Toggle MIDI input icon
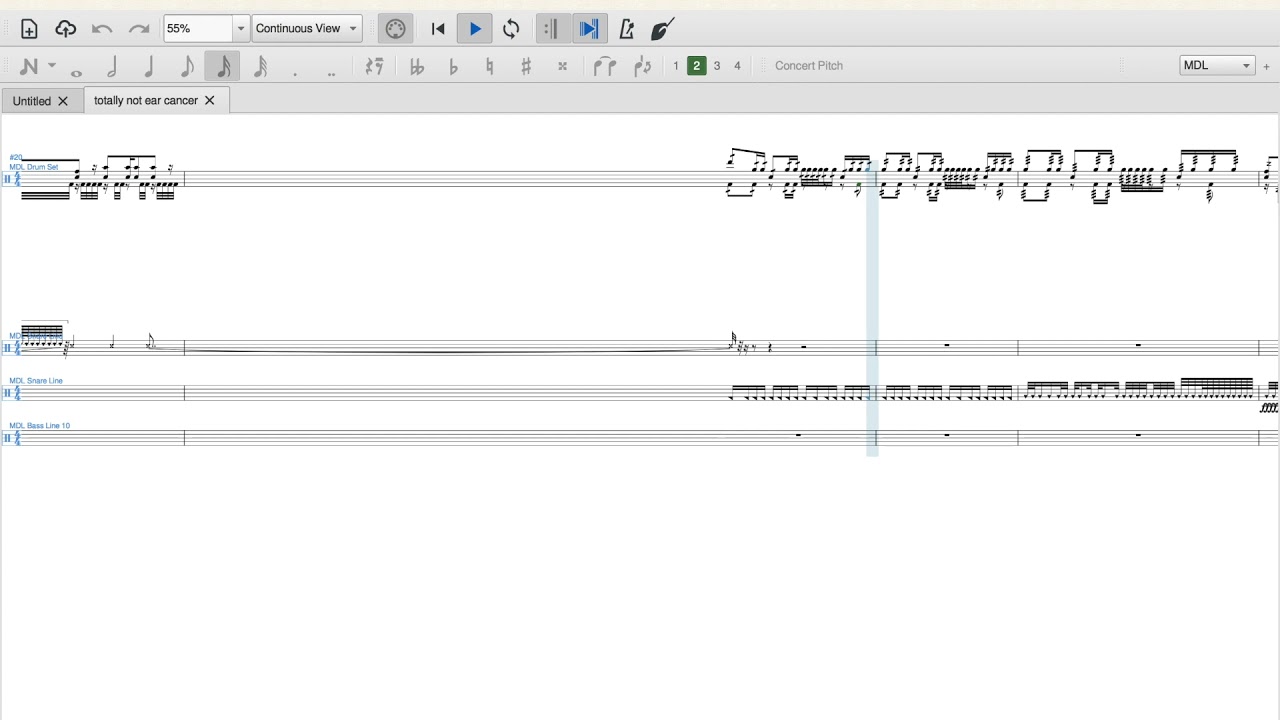The image size is (1280, 720). pos(395,29)
